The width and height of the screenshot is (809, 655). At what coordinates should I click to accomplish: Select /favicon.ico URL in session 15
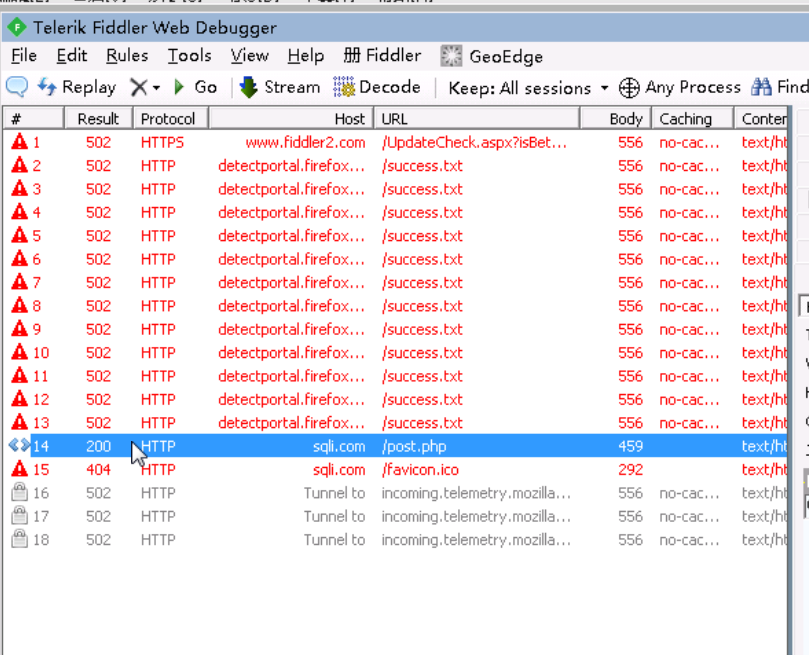(x=420, y=470)
